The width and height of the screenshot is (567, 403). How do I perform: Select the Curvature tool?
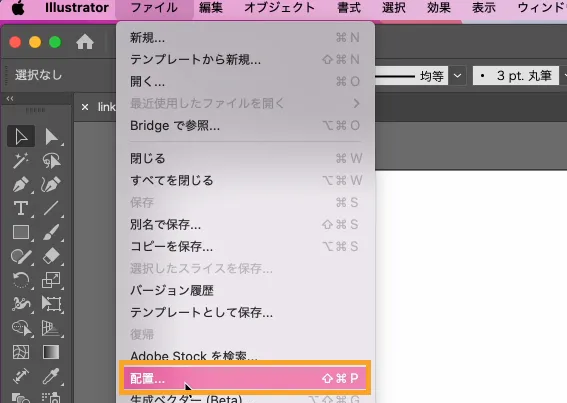(51, 184)
